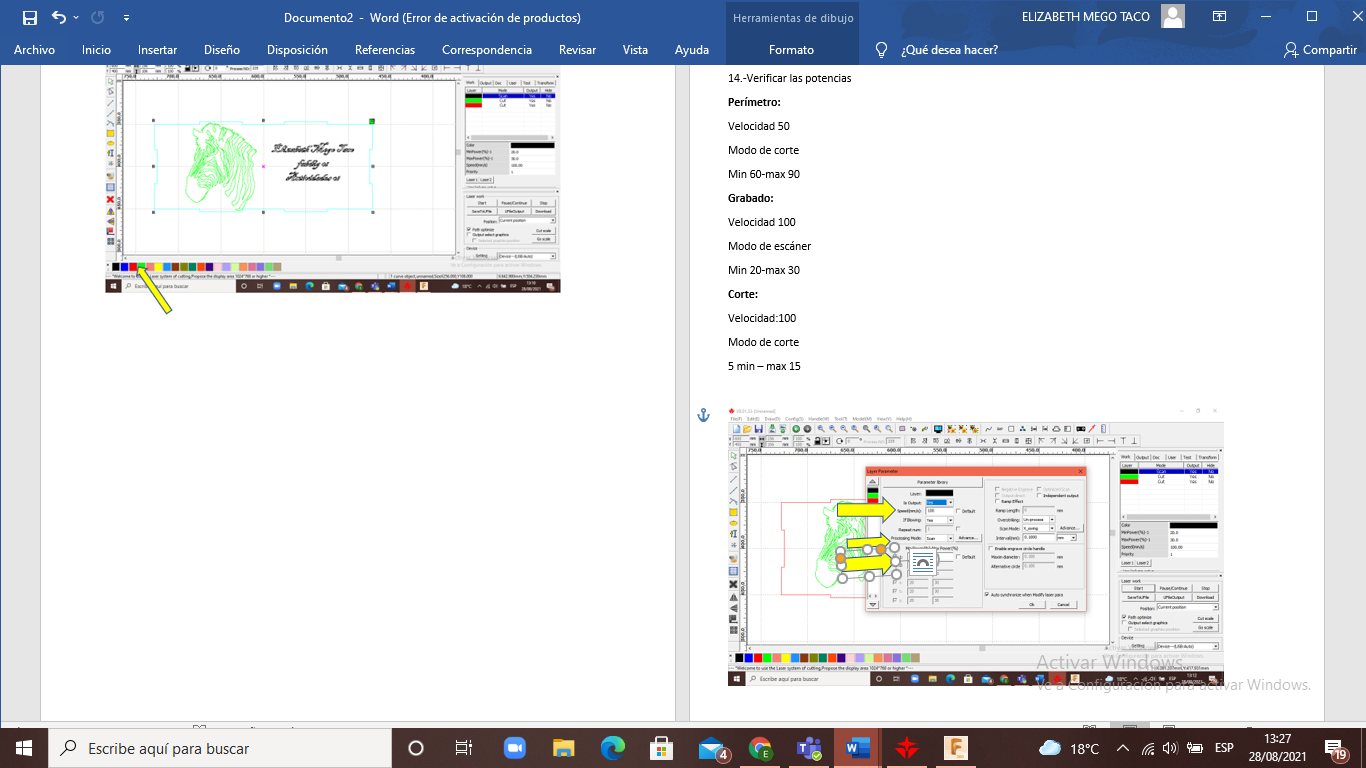Image resolution: width=1366 pixels, height=768 pixels.
Task: Click the ¿Qué desea hacer? search box
Action: tap(949, 50)
